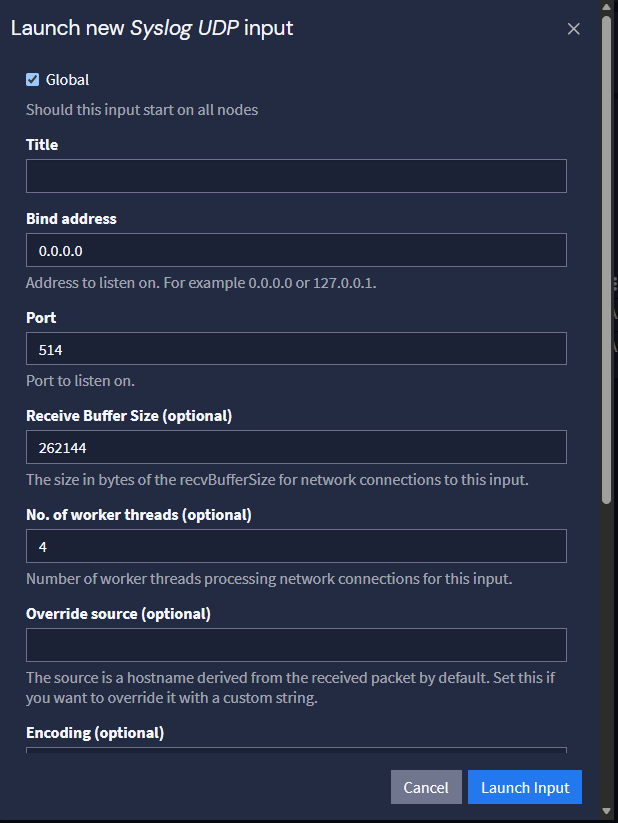This screenshot has width=618, height=823.
Task: Close the Launch new Syslog UDP input dialog
Action: click(x=573, y=29)
